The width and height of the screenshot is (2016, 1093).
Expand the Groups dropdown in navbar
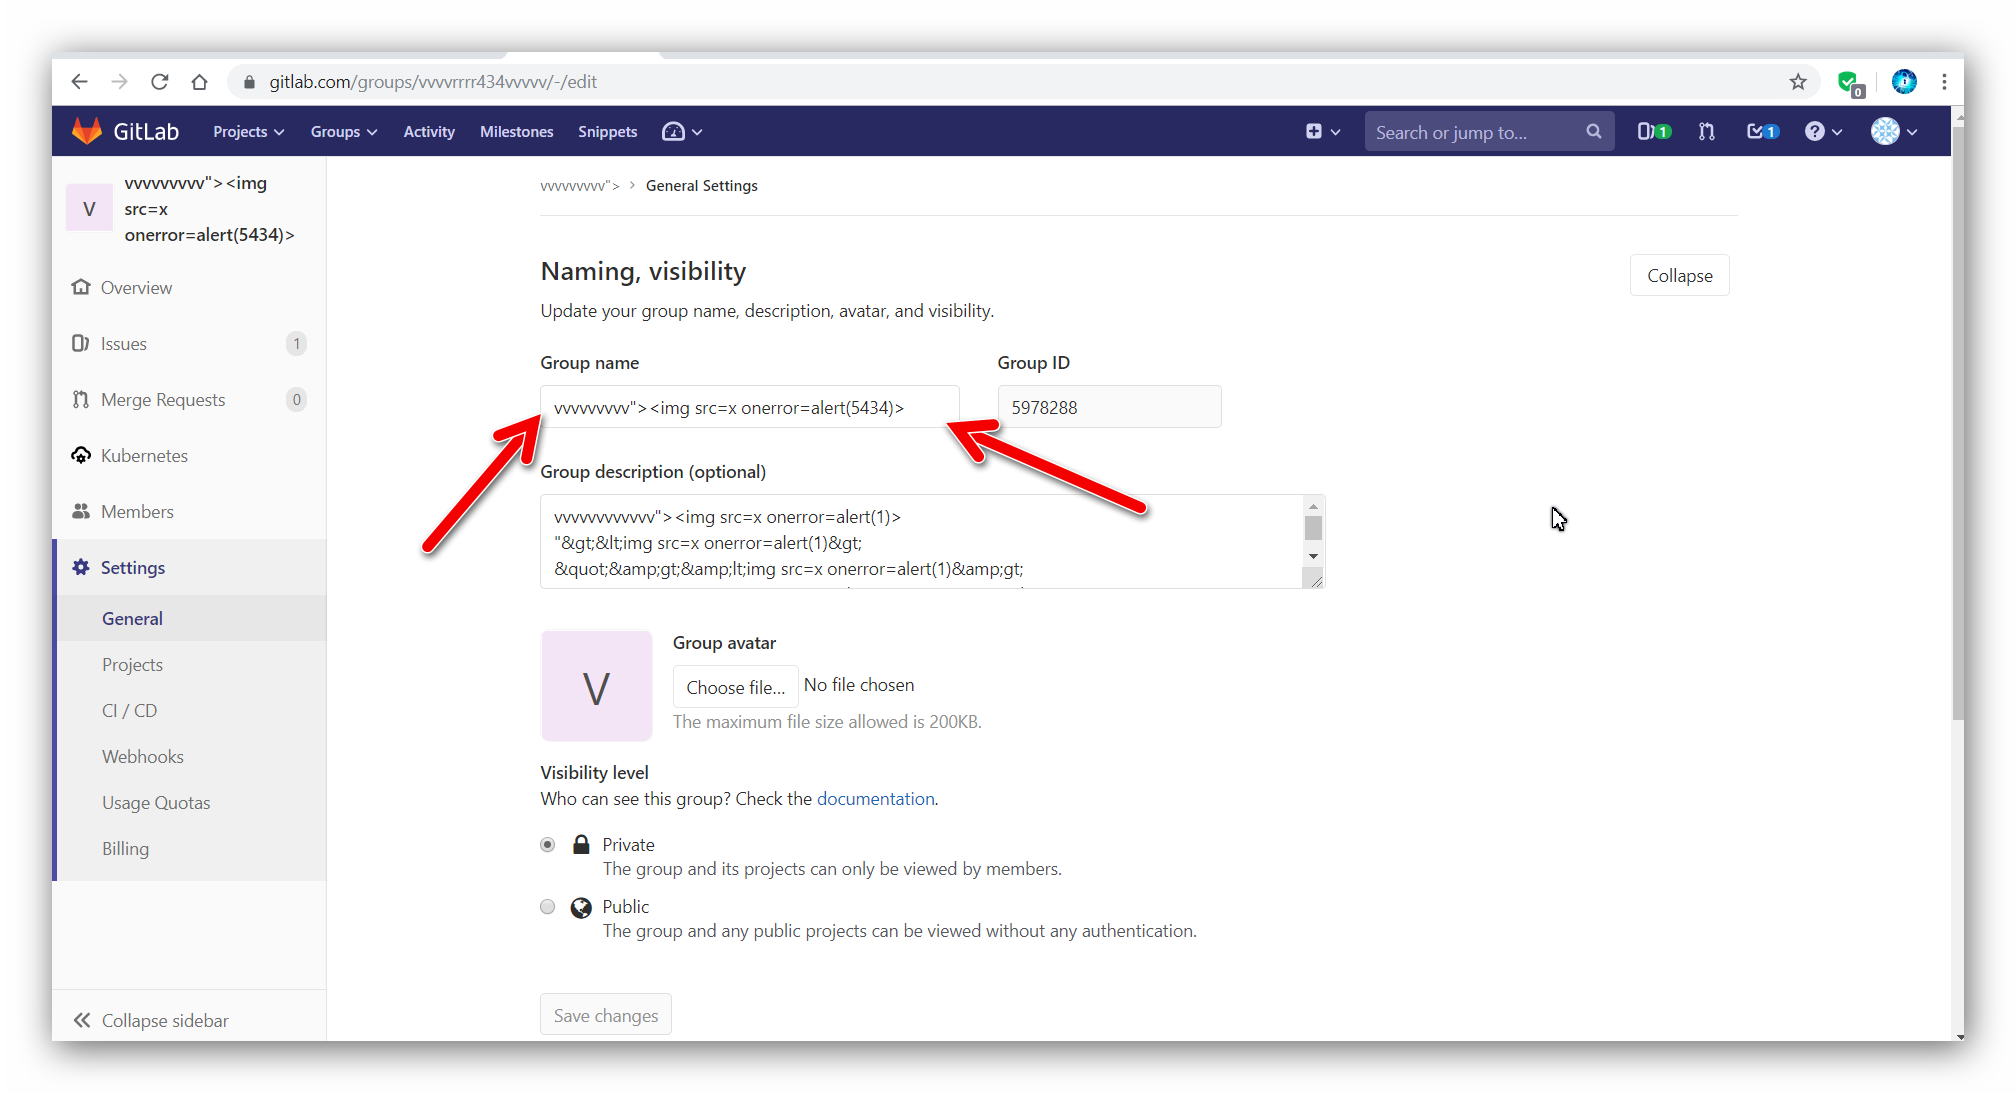tap(343, 132)
